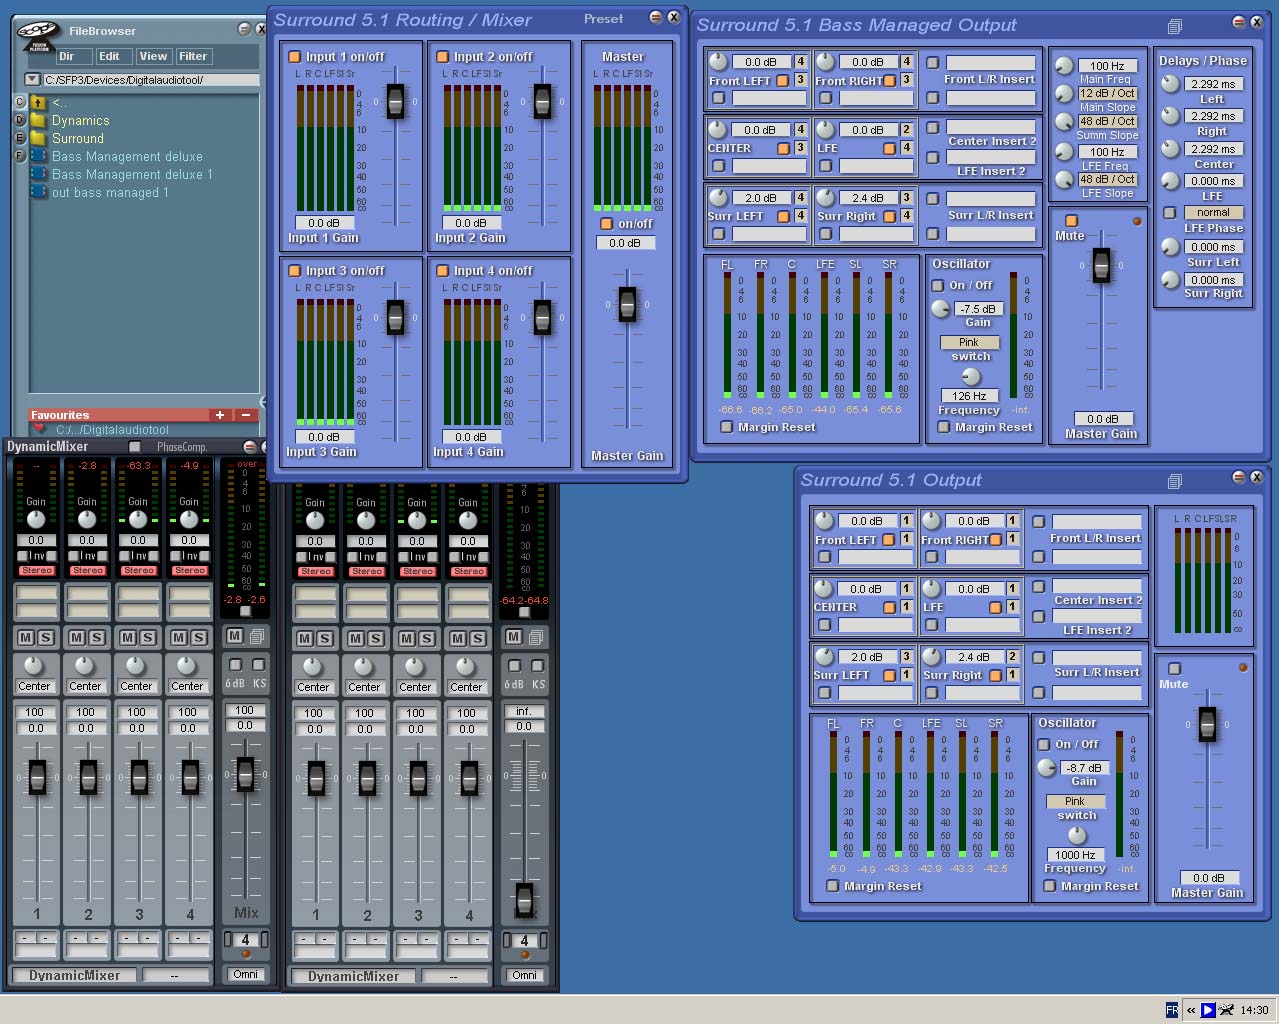The height and width of the screenshot is (1024, 1279).
Task: Click Mix strip M button in left DynamicMixer
Action: [x=234, y=635]
